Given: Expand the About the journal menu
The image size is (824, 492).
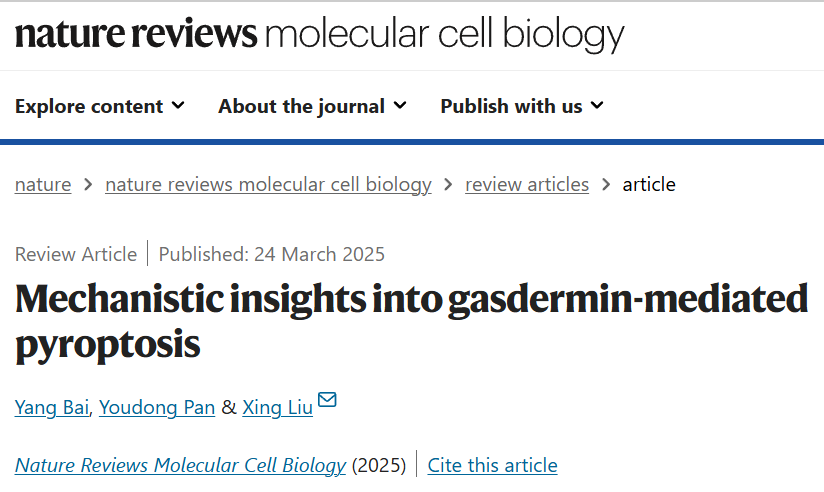Looking at the screenshot, I should 313,106.
